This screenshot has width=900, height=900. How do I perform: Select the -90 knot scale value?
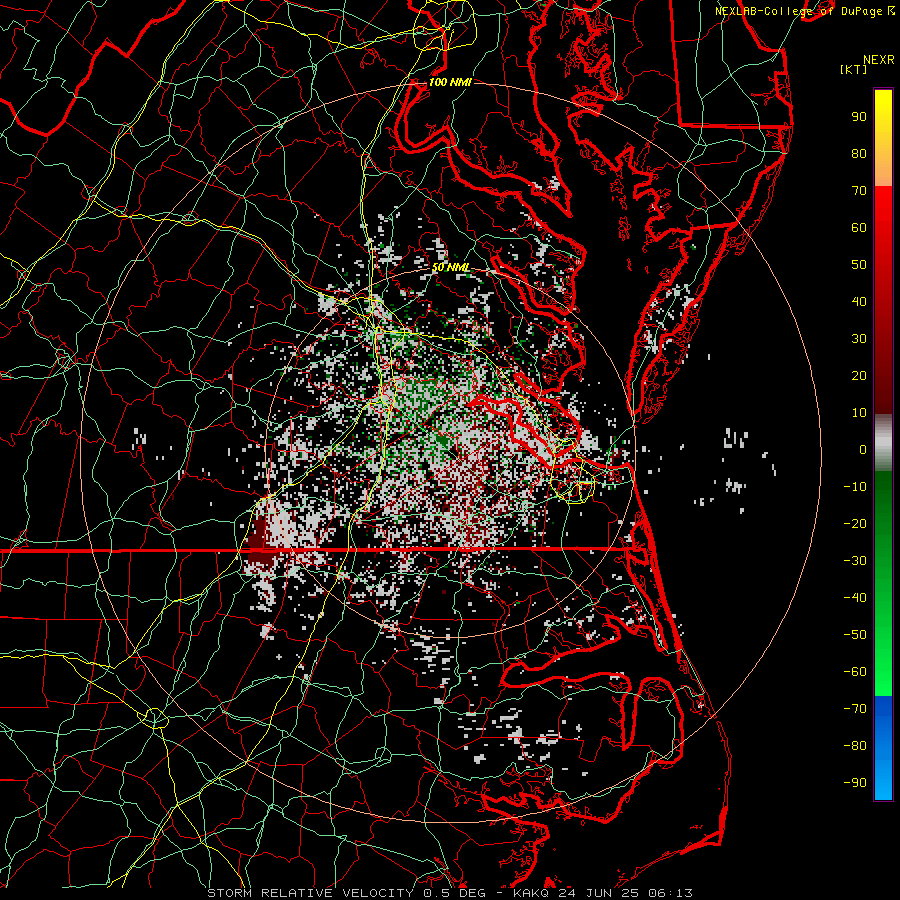point(855,783)
